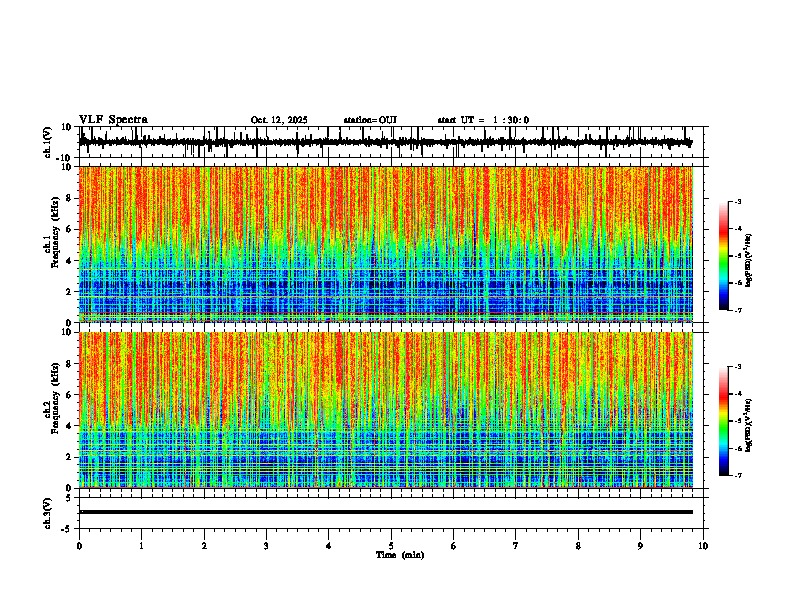Click the "-7" label on upper colorbar

tap(738, 310)
